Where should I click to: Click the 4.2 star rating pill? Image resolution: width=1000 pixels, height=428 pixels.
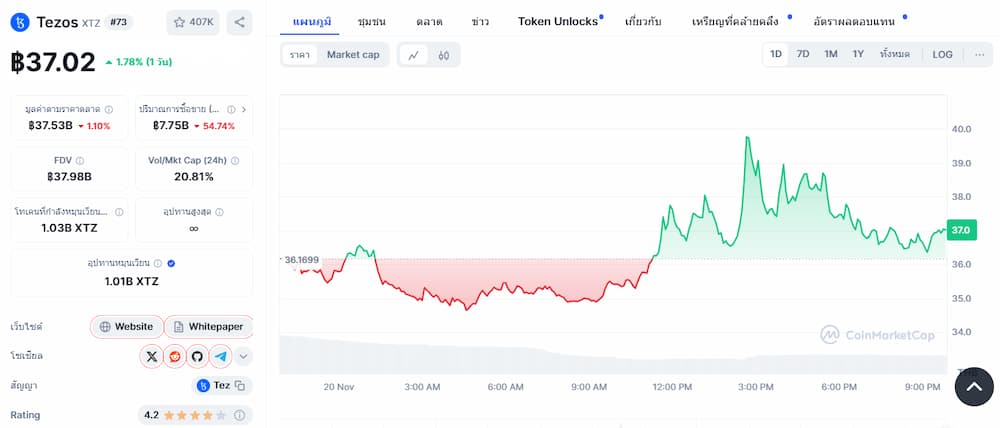195,415
